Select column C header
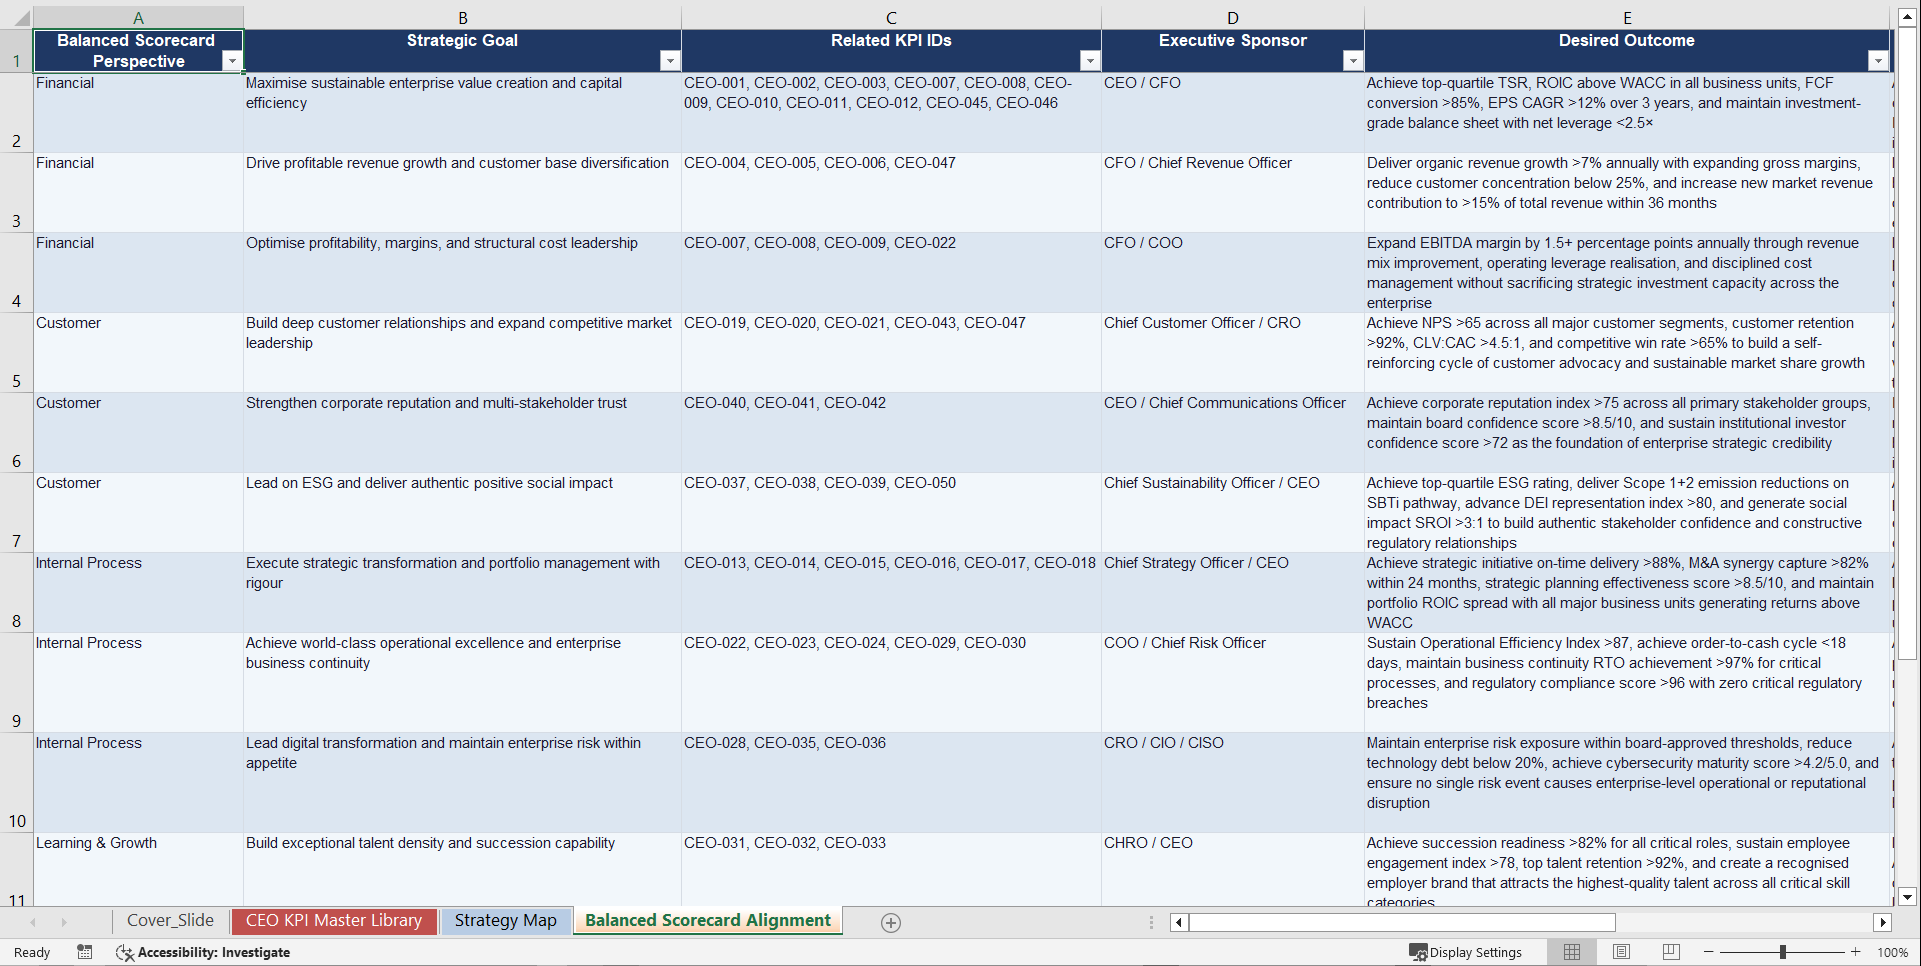Screen dimensions: 1921x966 pyautogui.click(x=891, y=18)
